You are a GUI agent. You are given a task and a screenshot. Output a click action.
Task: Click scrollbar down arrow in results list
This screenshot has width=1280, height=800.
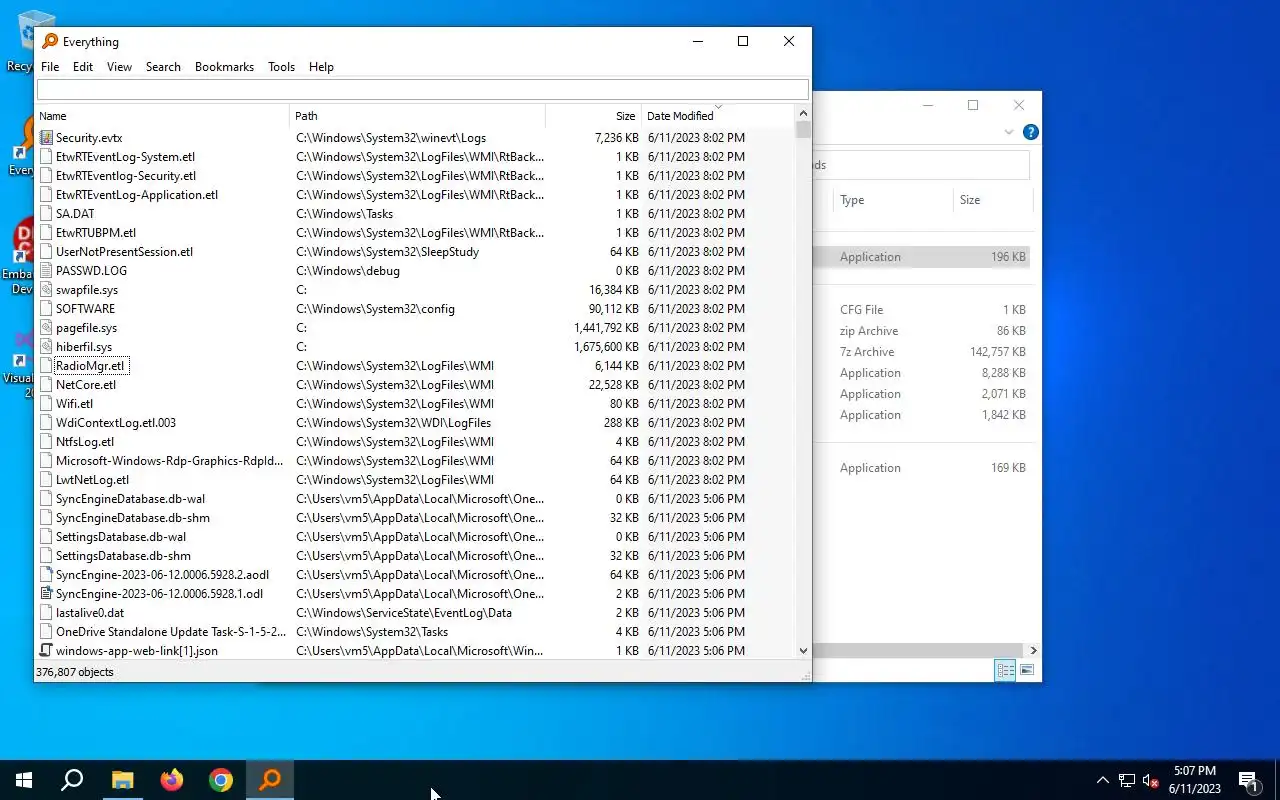(x=803, y=650)
